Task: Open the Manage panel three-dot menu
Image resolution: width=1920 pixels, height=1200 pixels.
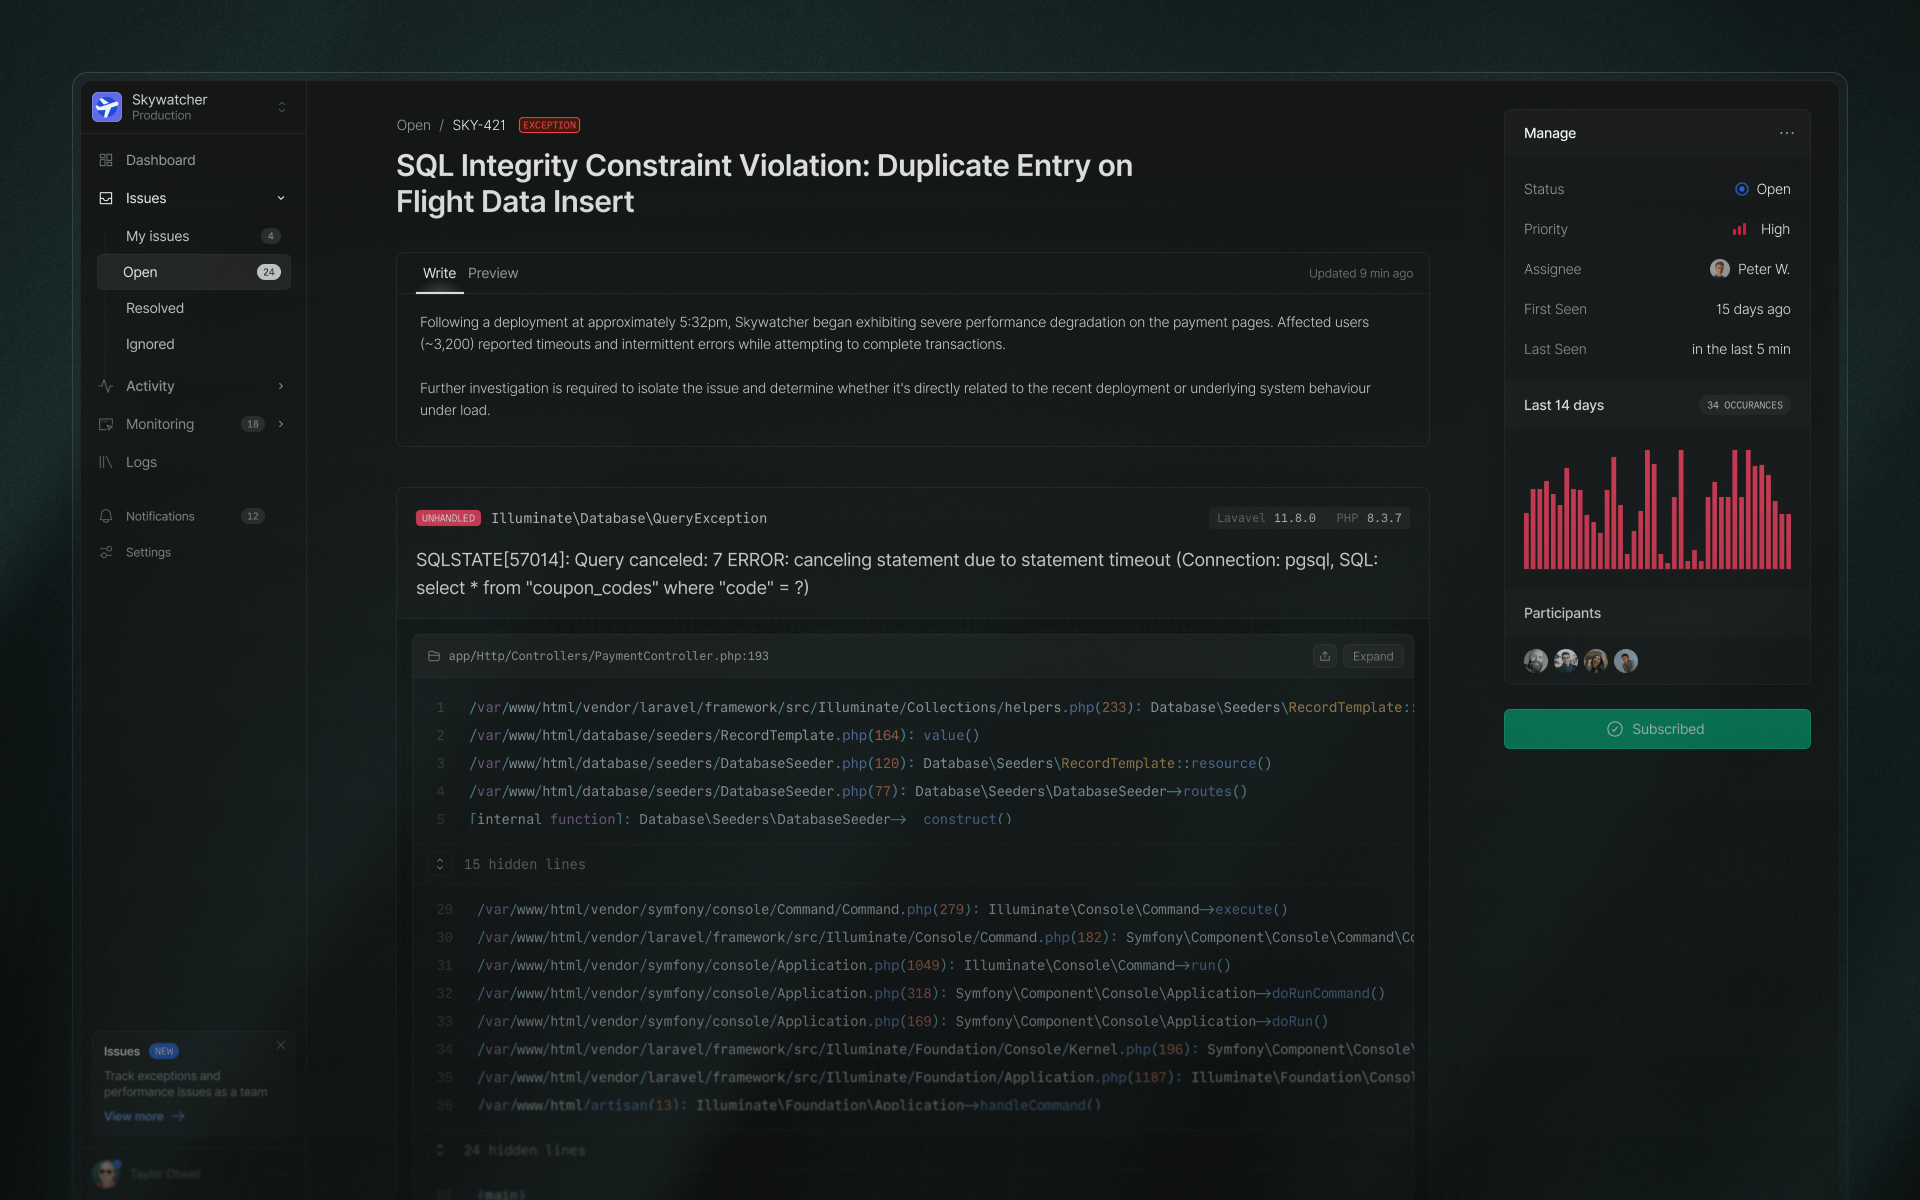Action: [x=1786, y=133]
